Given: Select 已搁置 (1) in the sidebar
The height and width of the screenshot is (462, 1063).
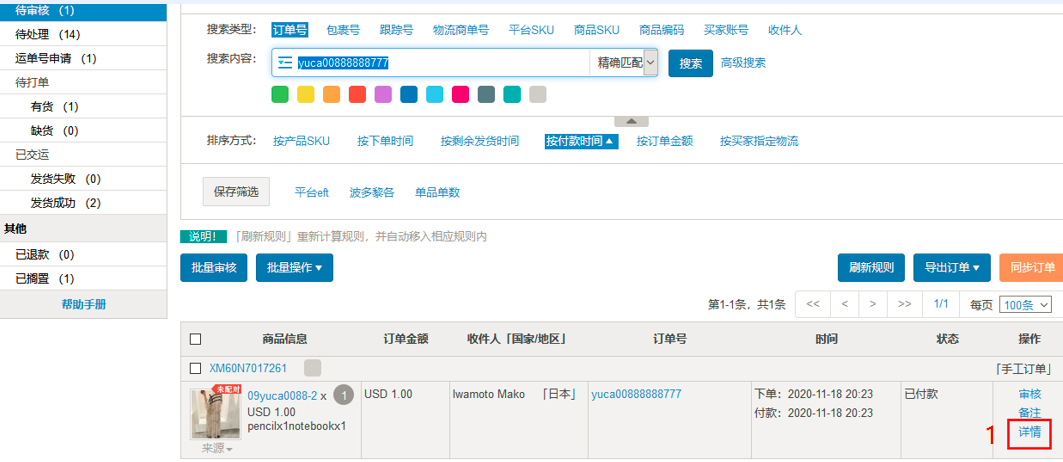Looking at the screenshot, I should [45, 279].
